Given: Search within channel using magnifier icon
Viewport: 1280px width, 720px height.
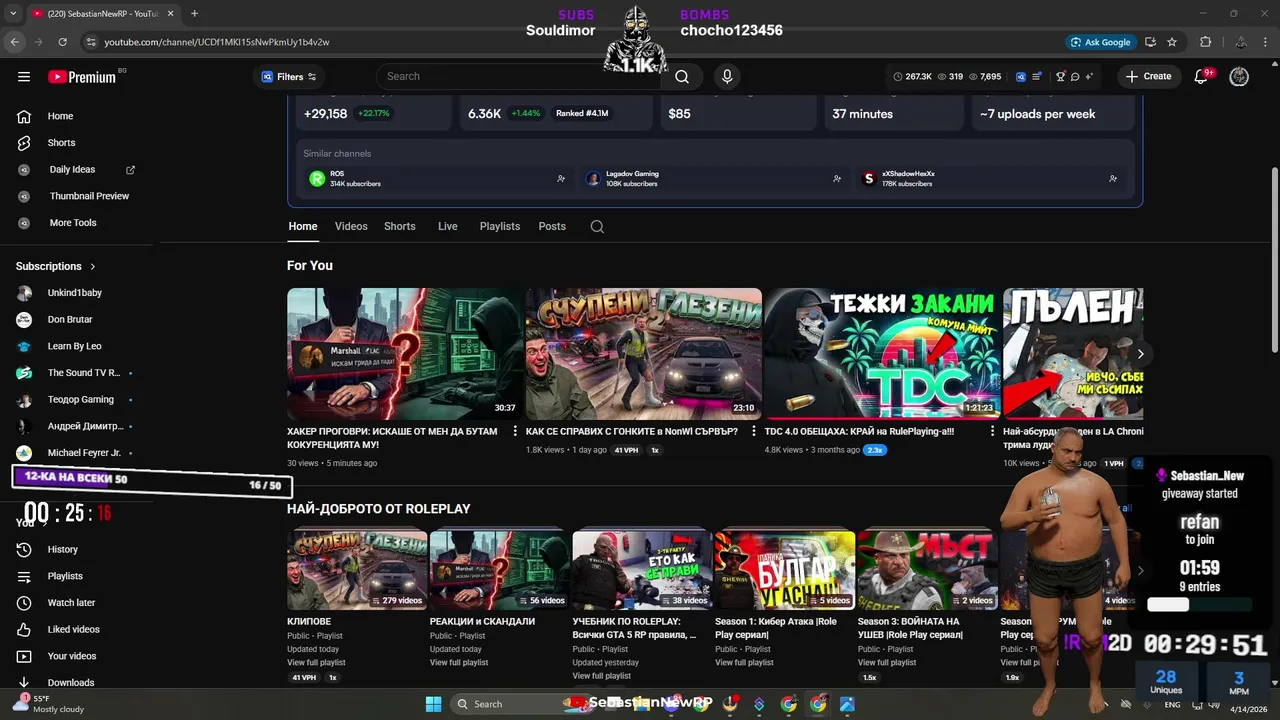Looking at the screenshot, I should click(x=597, y=227).
